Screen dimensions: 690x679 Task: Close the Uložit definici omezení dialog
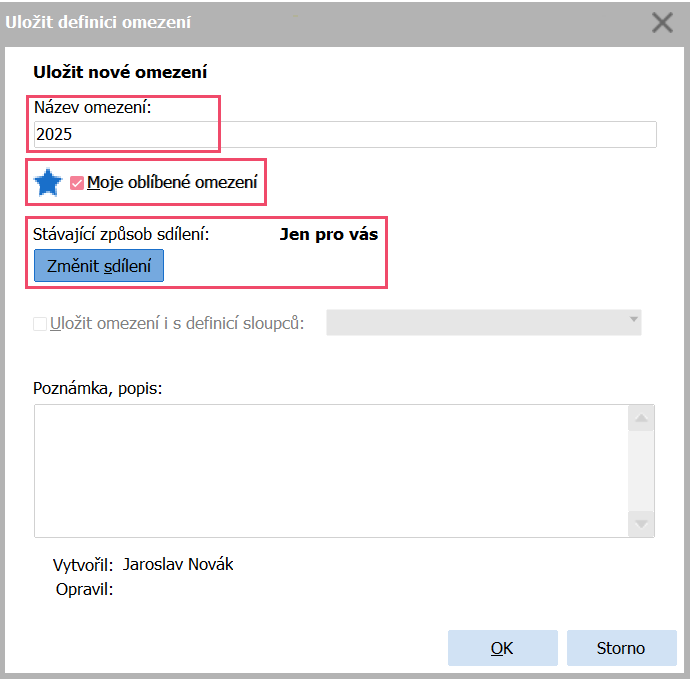pyautogui.click(x=662, y=22)
